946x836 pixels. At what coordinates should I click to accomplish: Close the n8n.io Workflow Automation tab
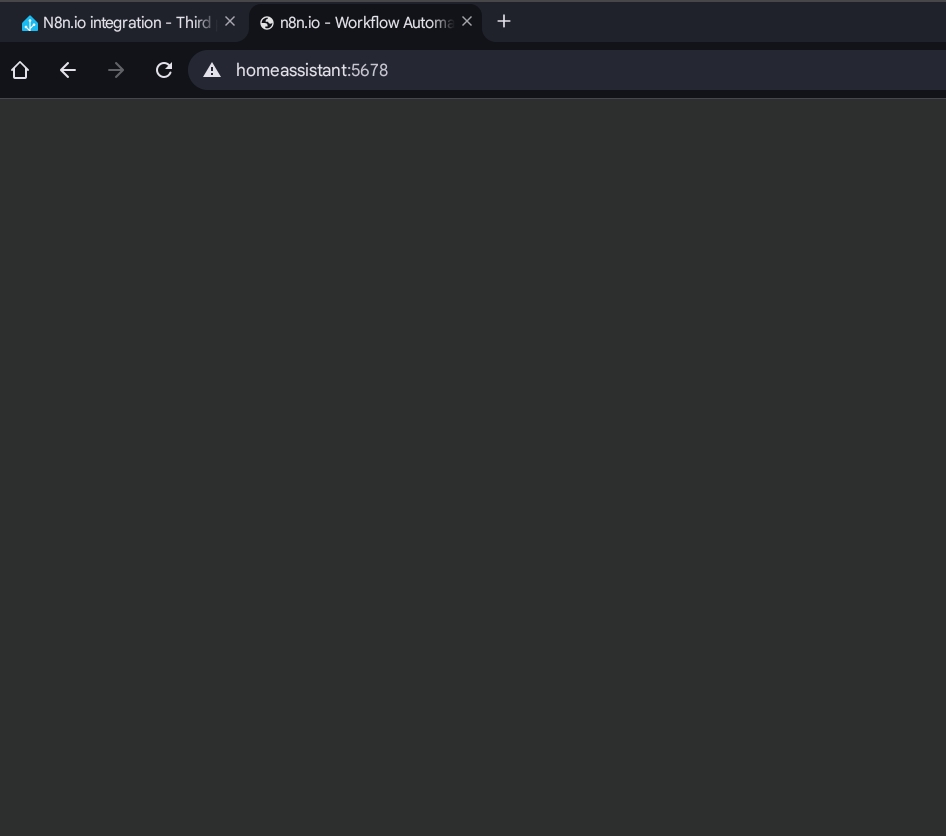point(467,20)
